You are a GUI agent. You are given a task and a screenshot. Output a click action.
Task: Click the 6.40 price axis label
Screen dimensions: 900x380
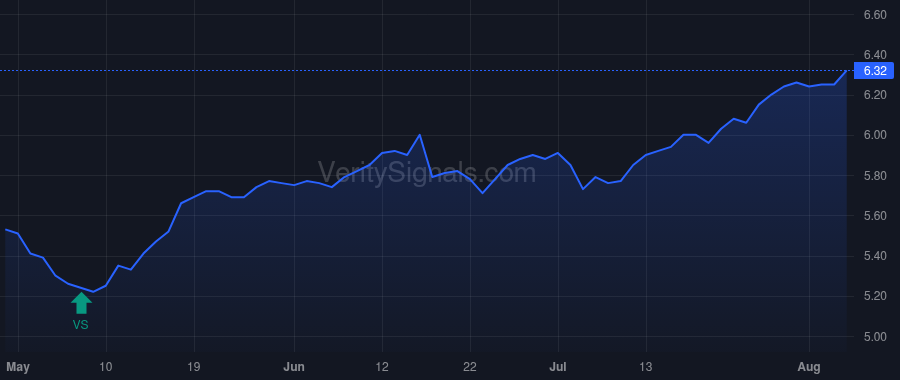875,55
